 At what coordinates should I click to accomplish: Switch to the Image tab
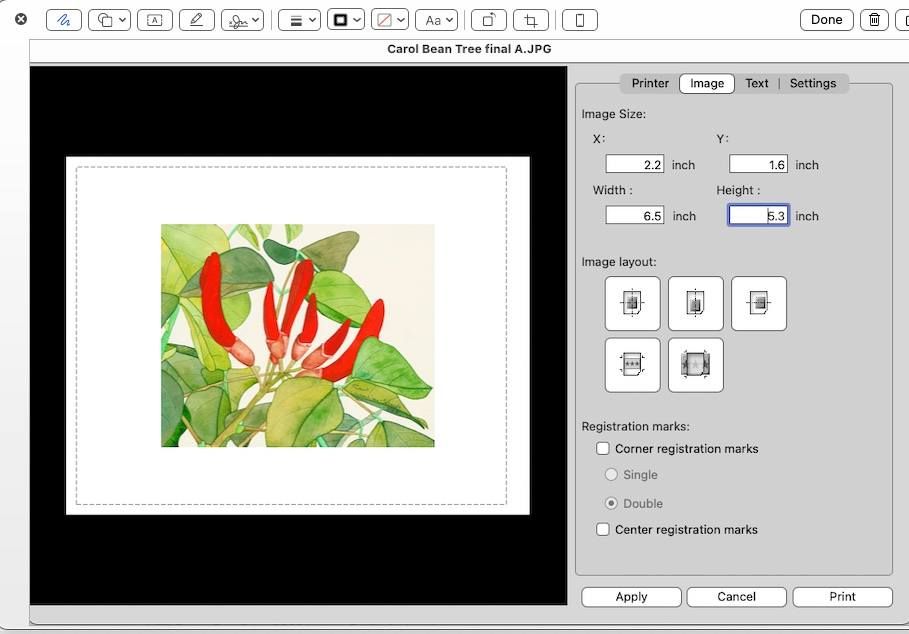(707, 83)
